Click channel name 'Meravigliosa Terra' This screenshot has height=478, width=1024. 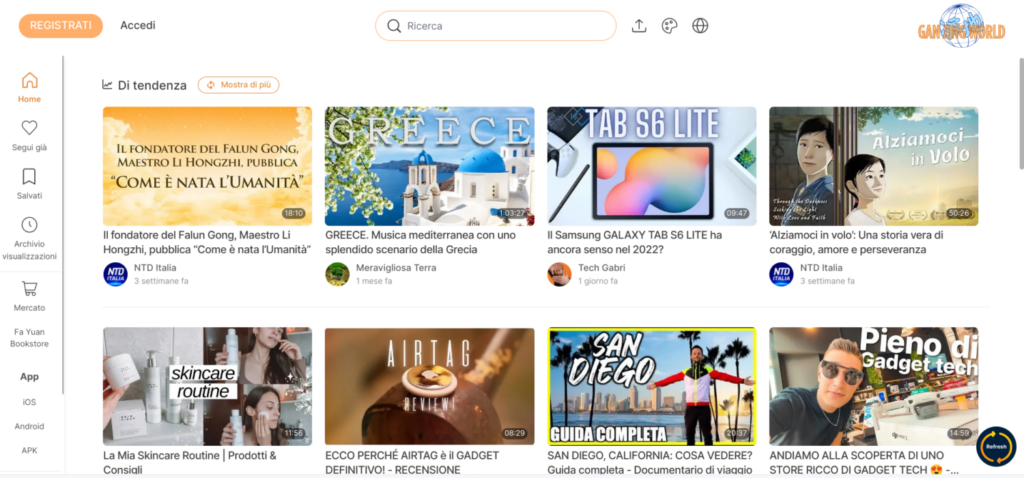pyautogui.click(x=396, y=268)
